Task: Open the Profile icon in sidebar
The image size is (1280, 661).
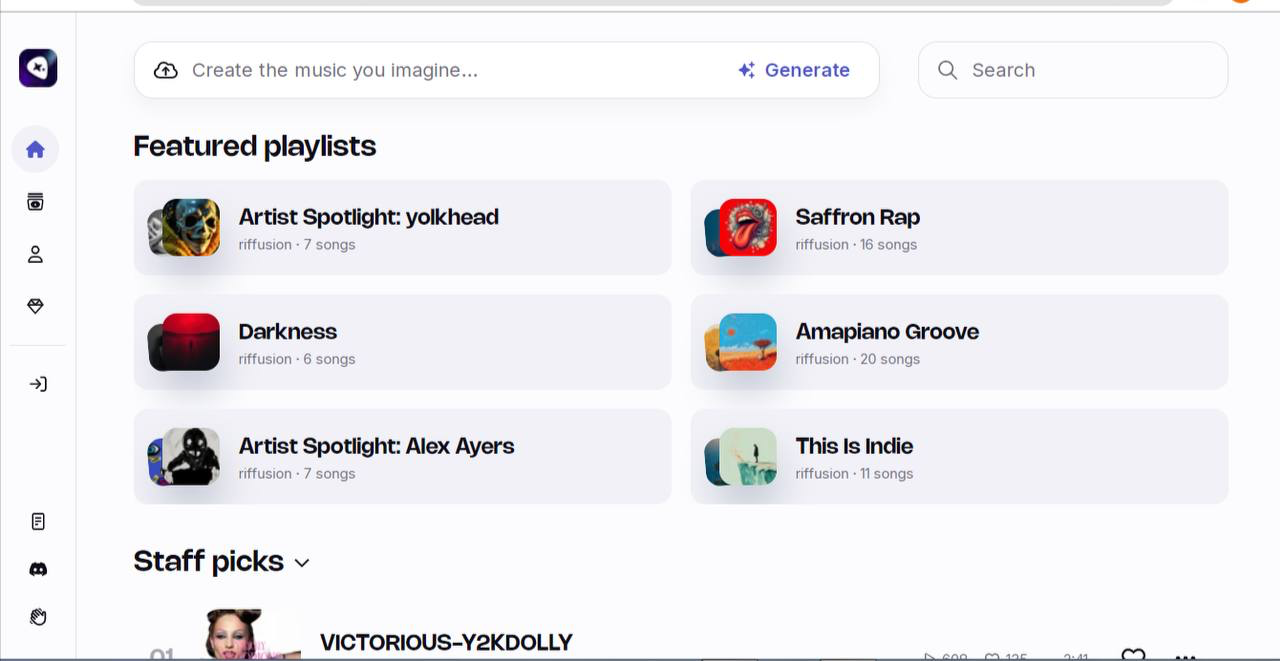Action: [35, 255]
